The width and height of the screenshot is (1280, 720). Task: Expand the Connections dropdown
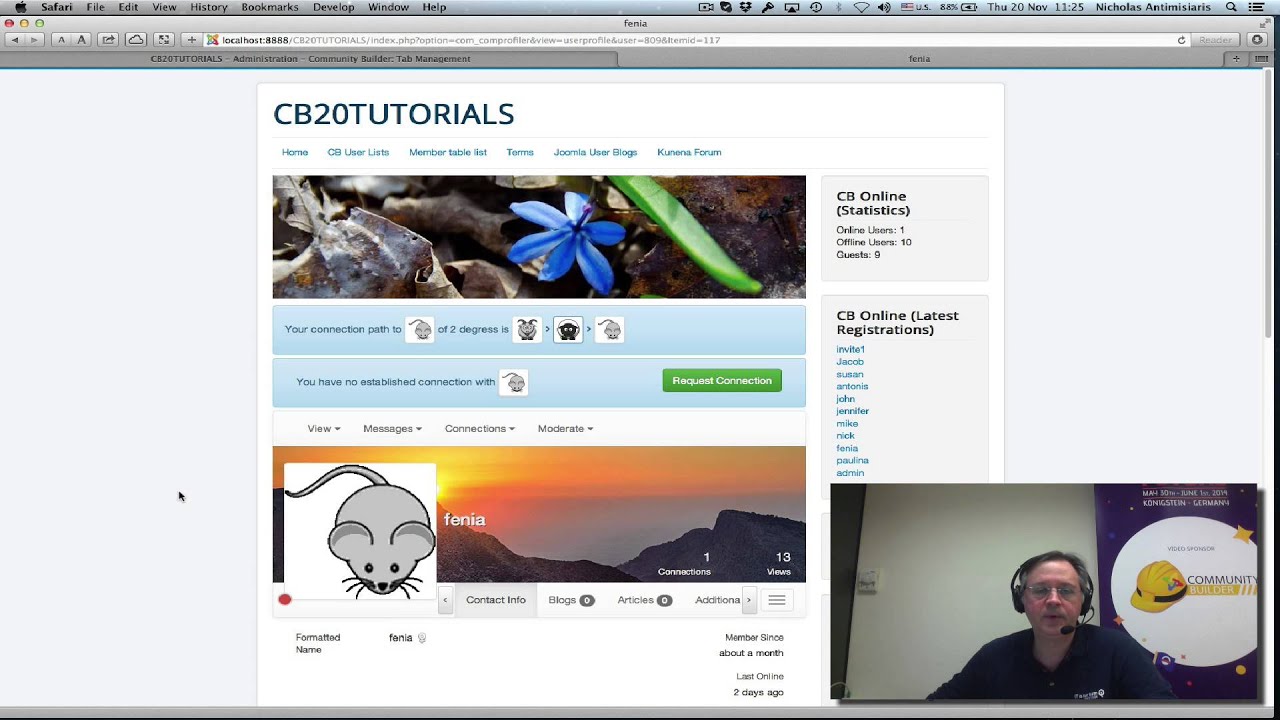[x=480, y=428]
